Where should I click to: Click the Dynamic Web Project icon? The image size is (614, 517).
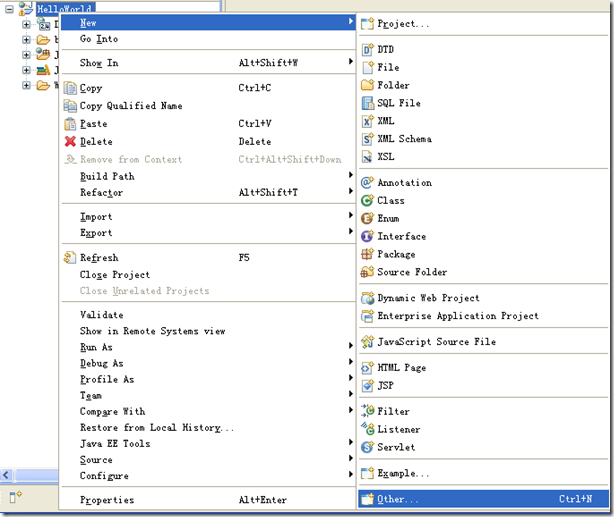click(367, 298)
